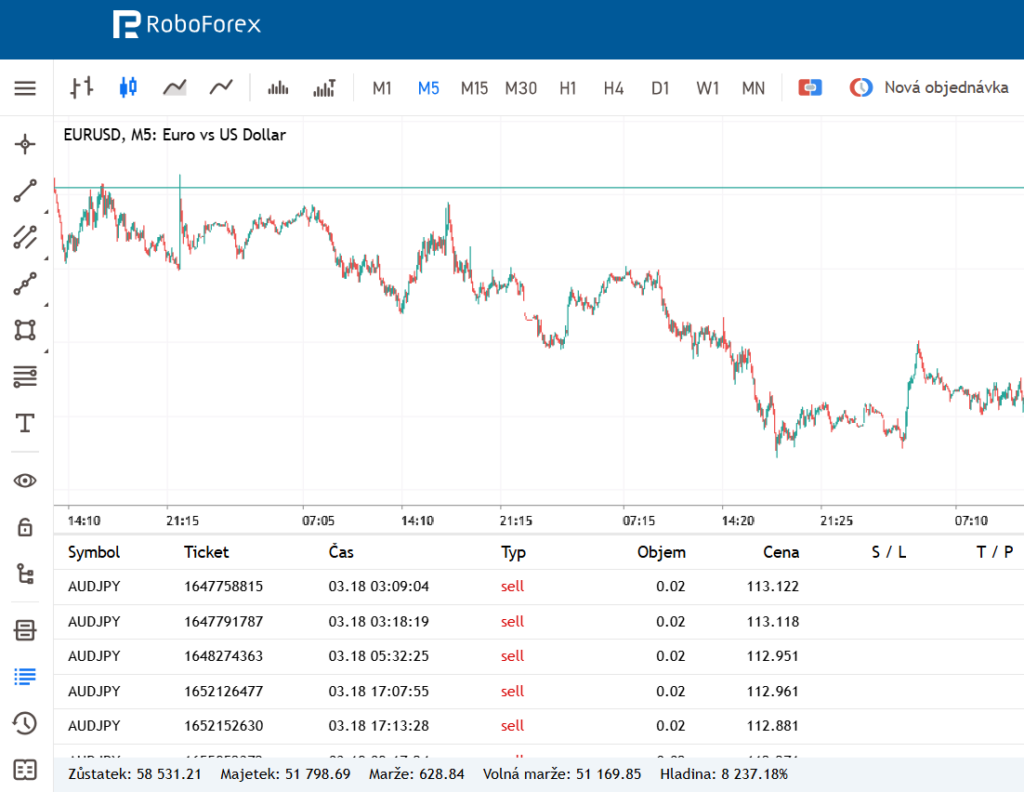Switch to the H1 timeframe
The height and width of the screenshot is (792, 1024).
pyautogui.click(x=568, y=88)
